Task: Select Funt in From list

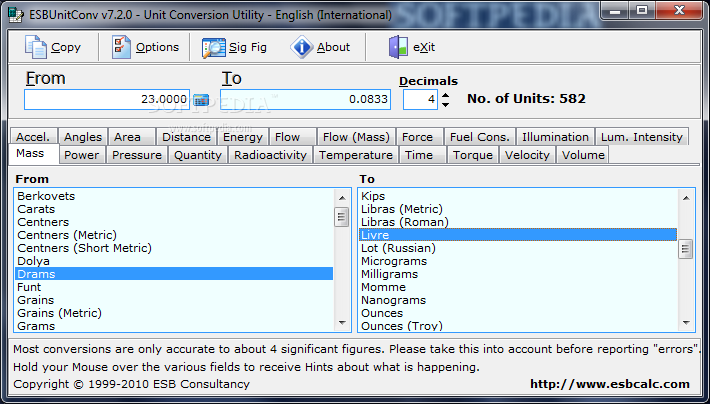Action: click(174, 287)
